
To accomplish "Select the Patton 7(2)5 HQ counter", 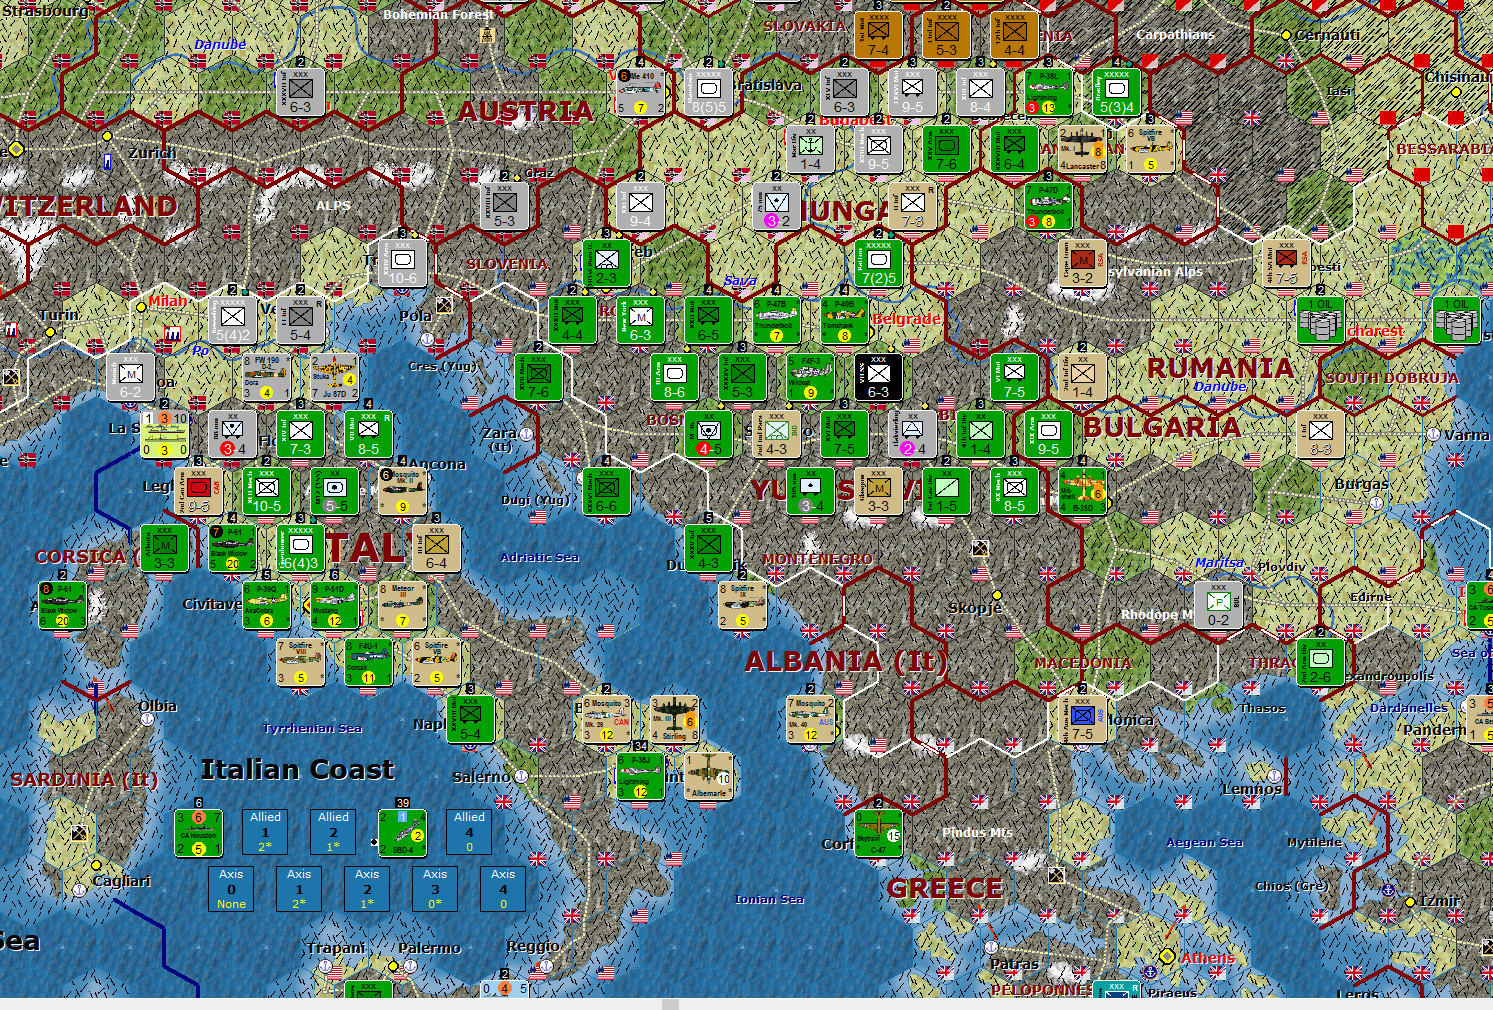I will 878,263.
